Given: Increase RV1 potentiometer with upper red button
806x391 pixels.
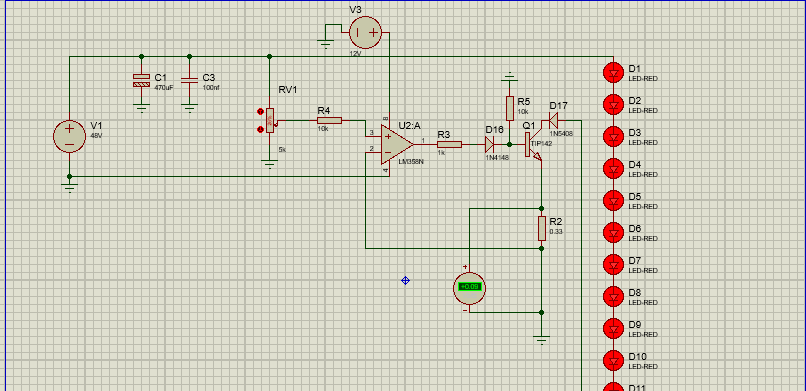Looking at the screenshot, I should 260,111.
